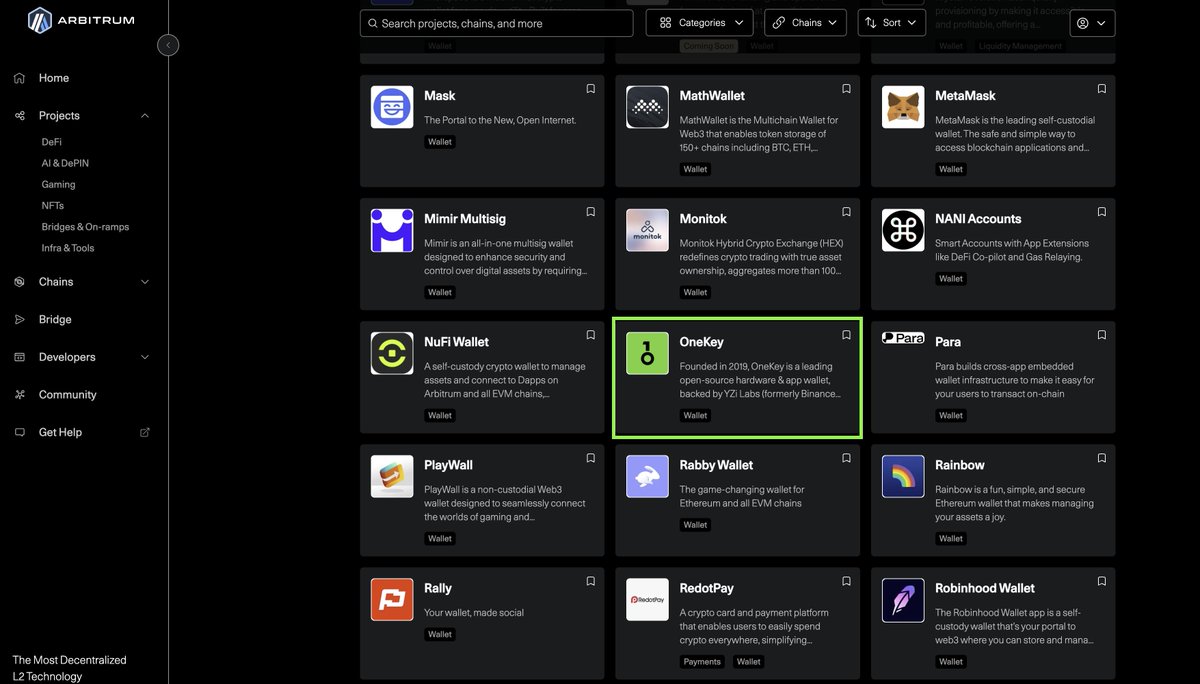Bookmark the Mask project
1200x684 pixels.
(590, 89)
